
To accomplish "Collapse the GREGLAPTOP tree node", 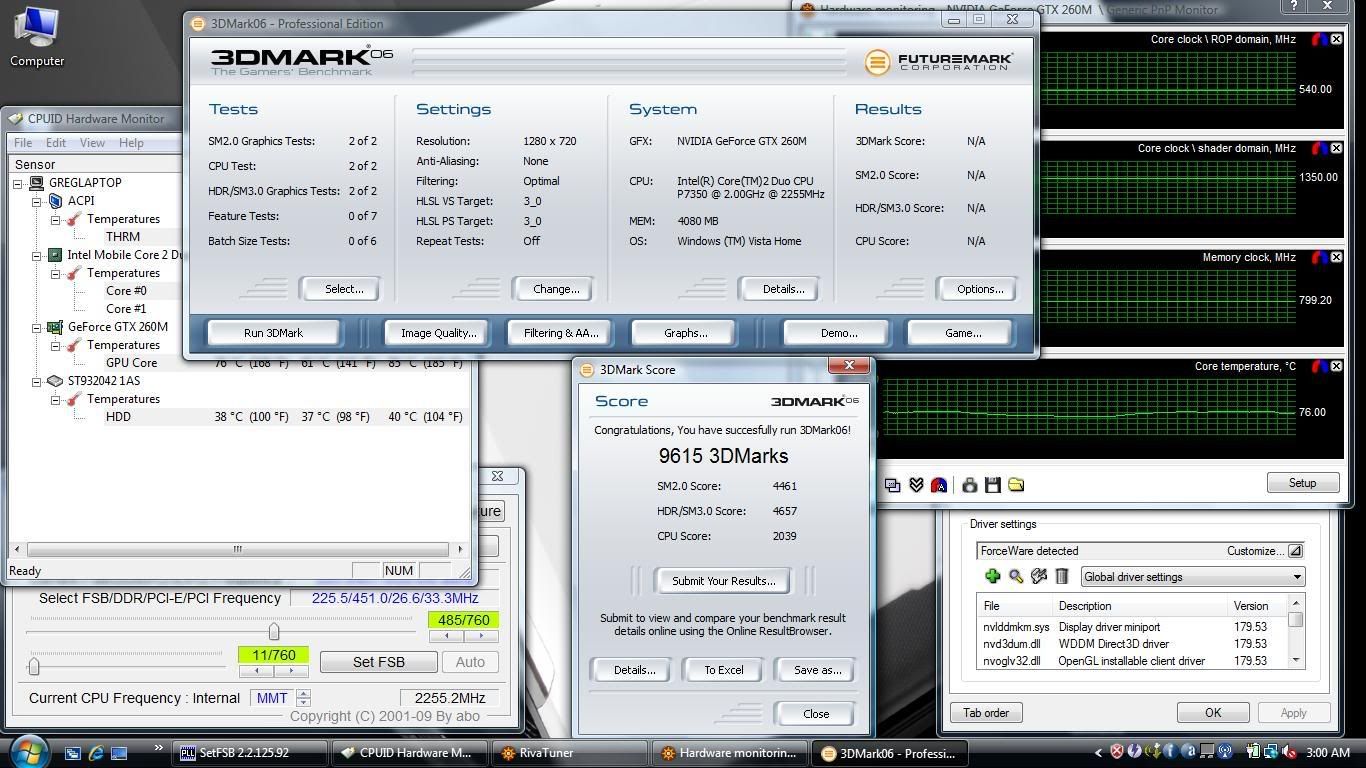I will [19, 183].
